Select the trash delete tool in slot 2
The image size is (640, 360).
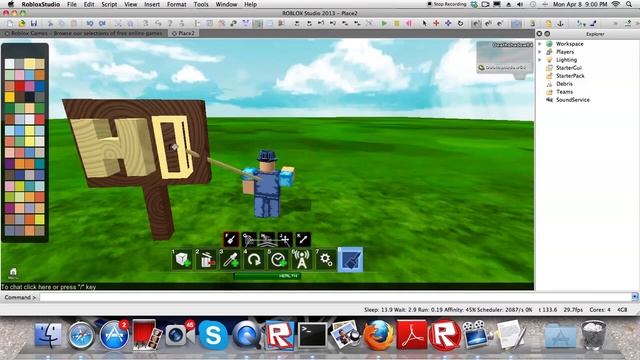(x=206, y=260)
